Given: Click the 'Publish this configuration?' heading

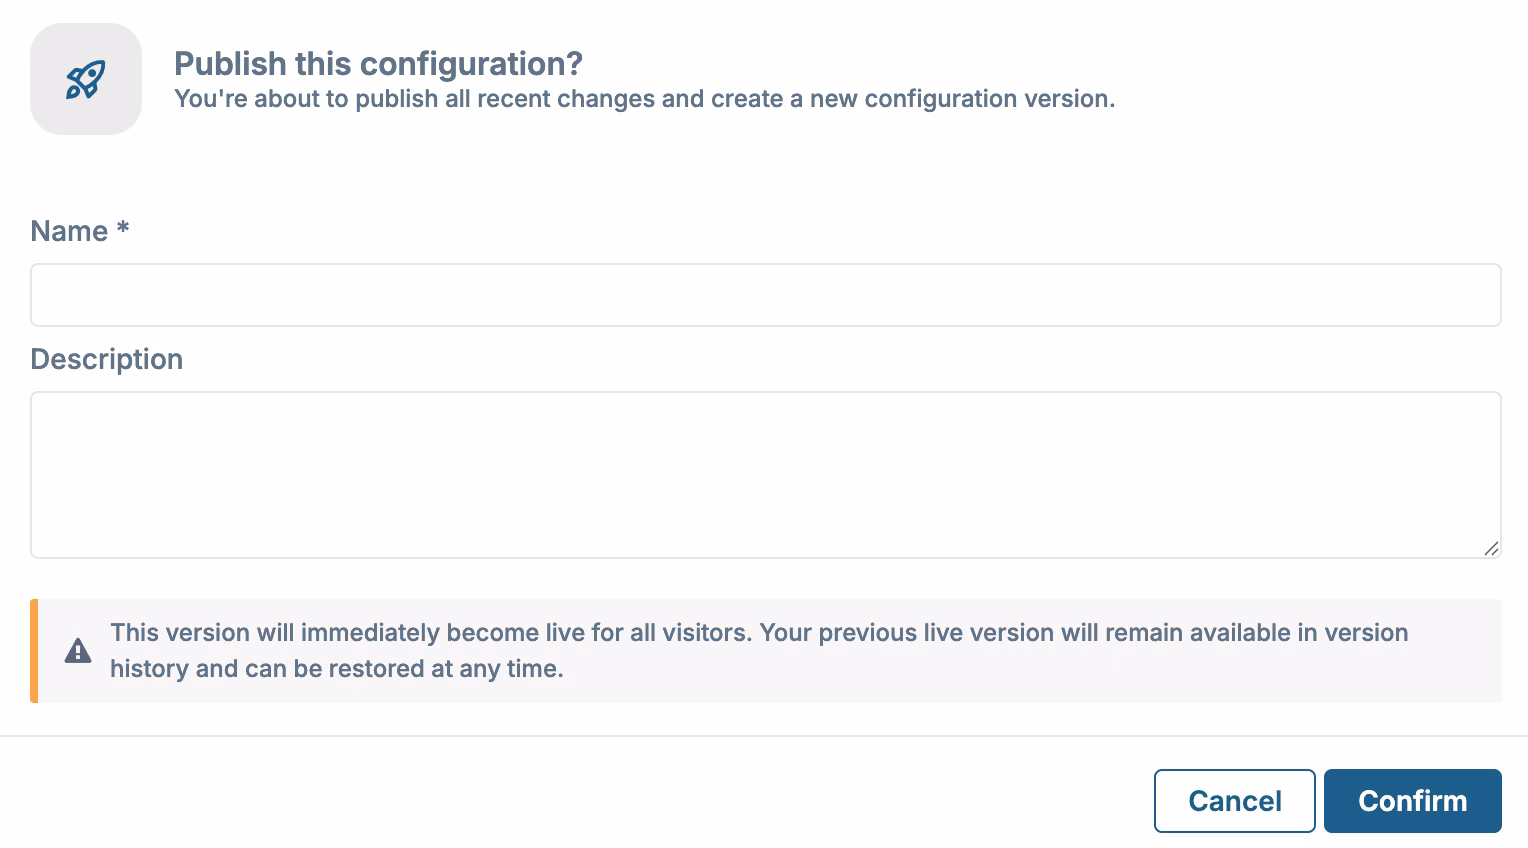Looking at the screenshot, I should pos(377,63).
